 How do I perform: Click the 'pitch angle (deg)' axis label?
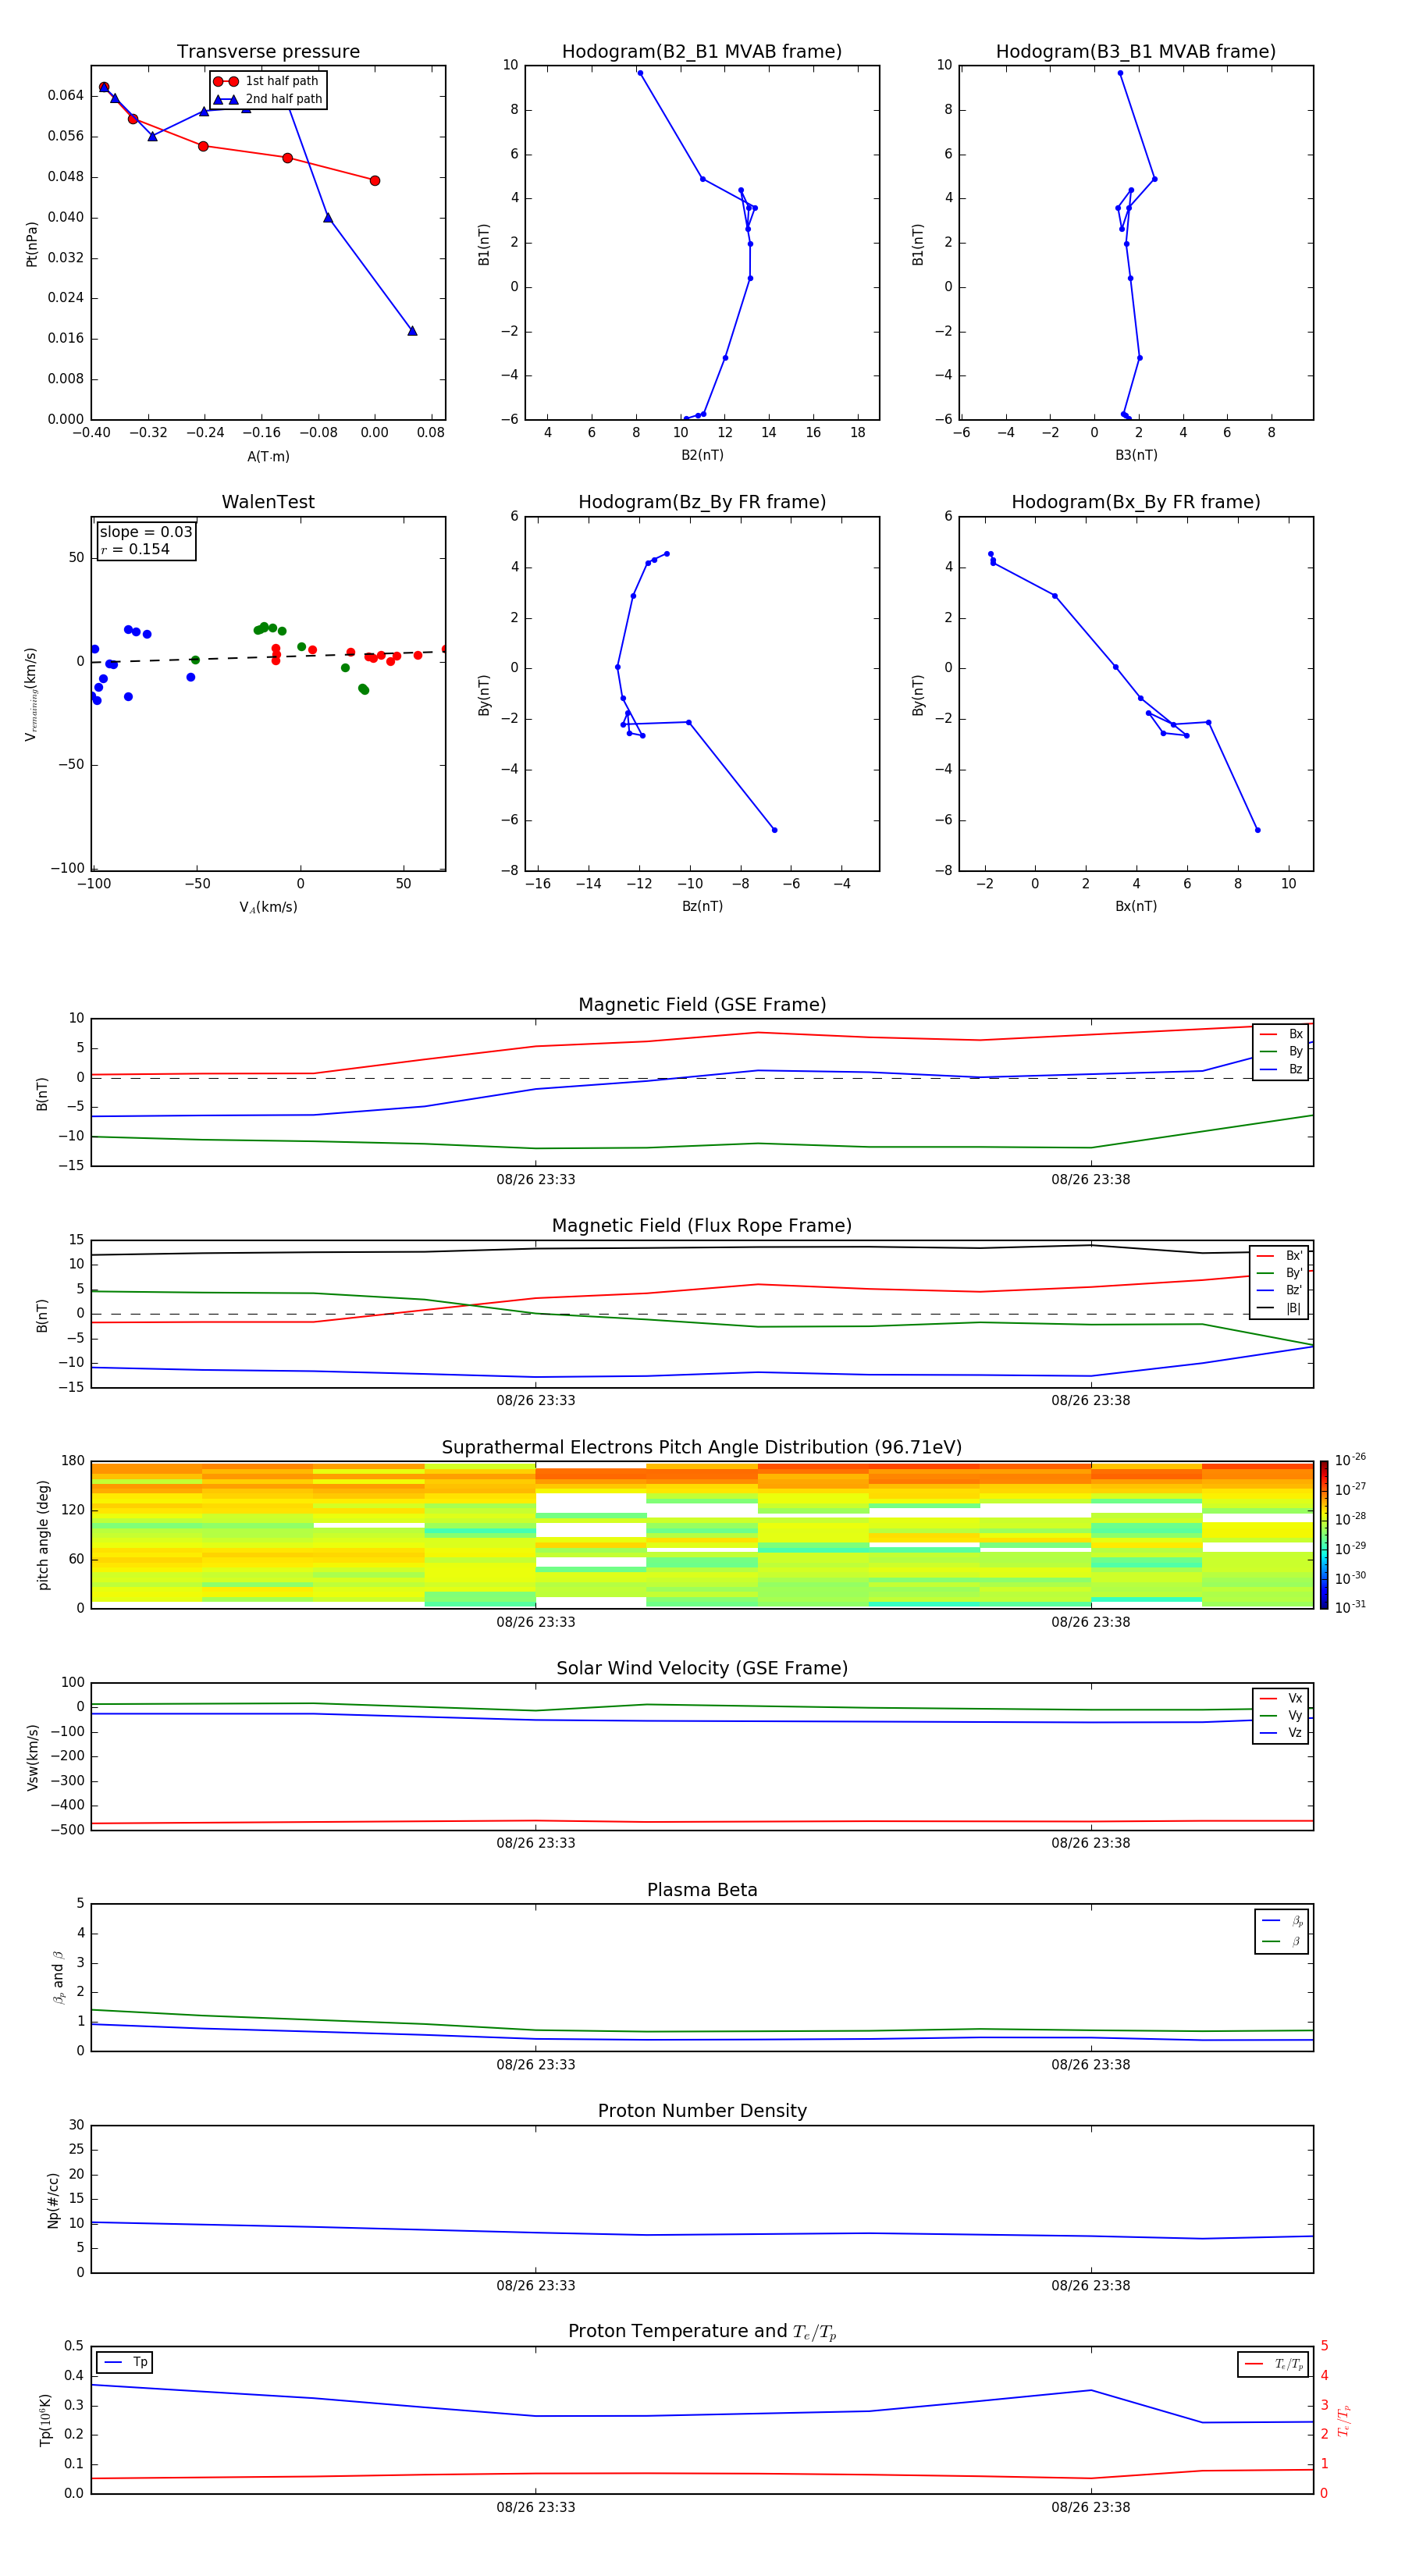[x=43, y=1535]
